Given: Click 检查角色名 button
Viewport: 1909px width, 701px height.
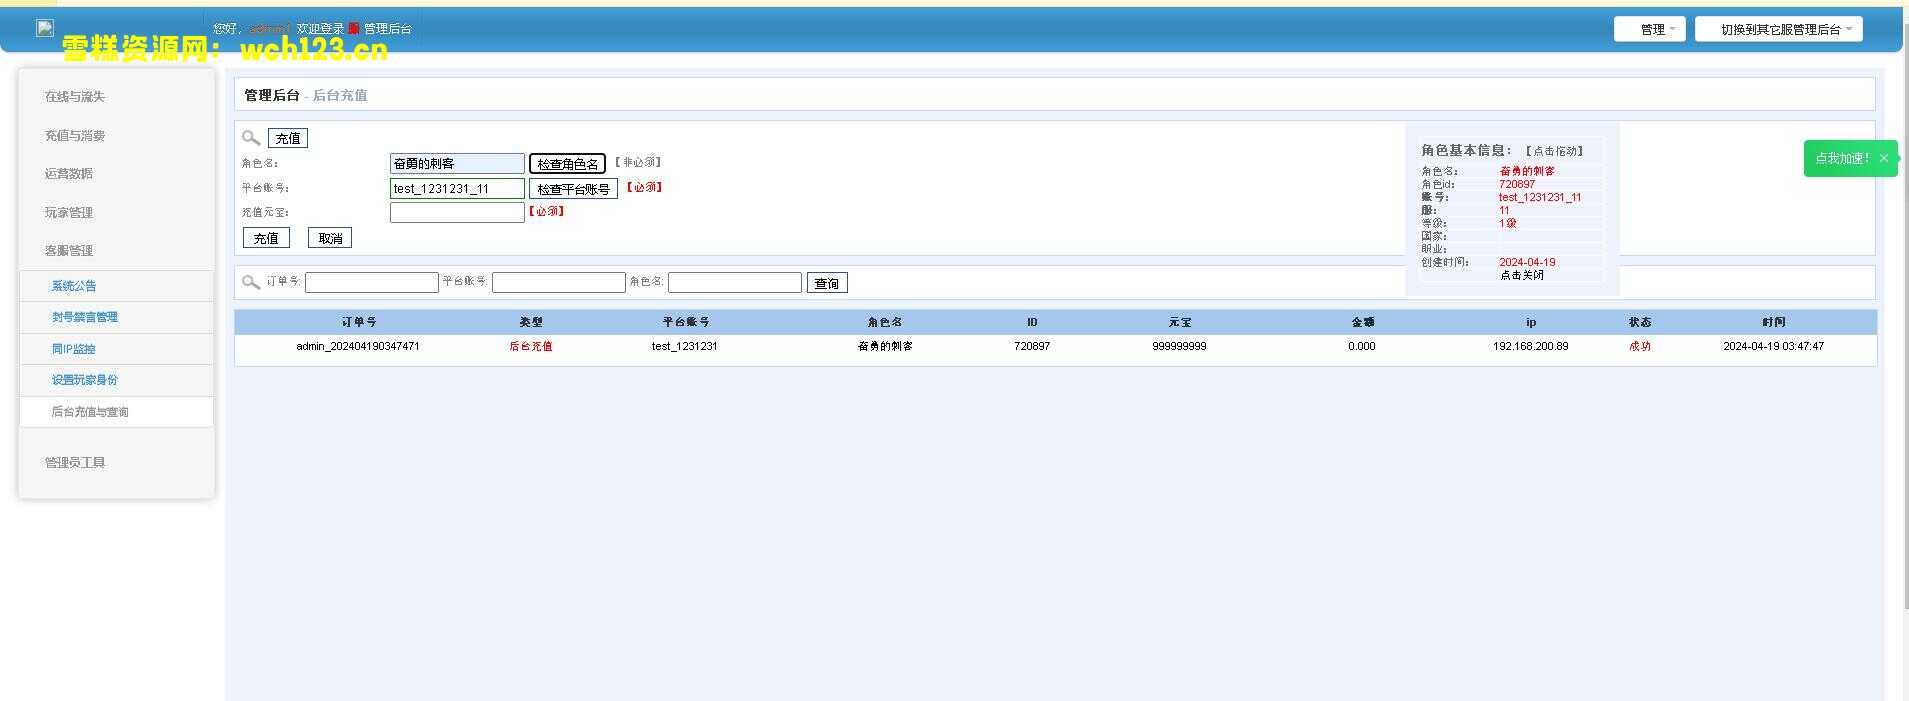Looking at the screenshot, I should point(567,164).
